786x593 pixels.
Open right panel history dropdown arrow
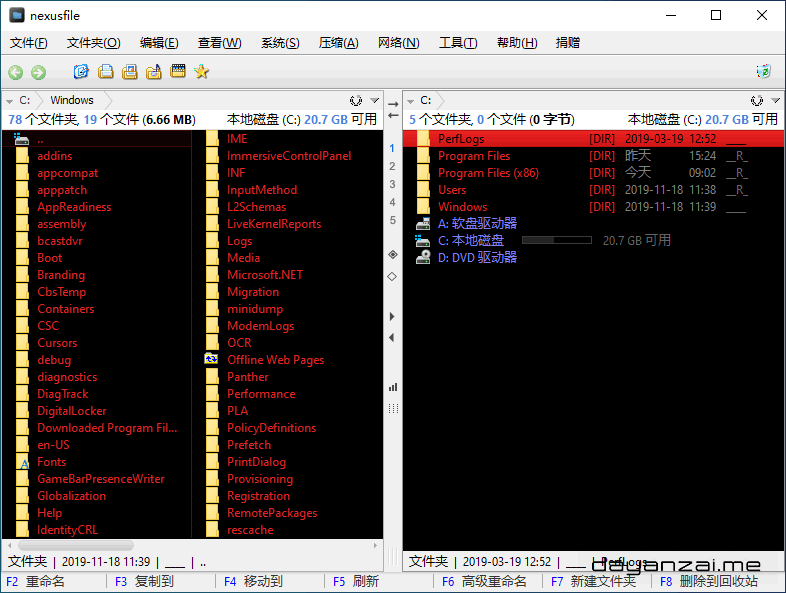tap(775, 101)
